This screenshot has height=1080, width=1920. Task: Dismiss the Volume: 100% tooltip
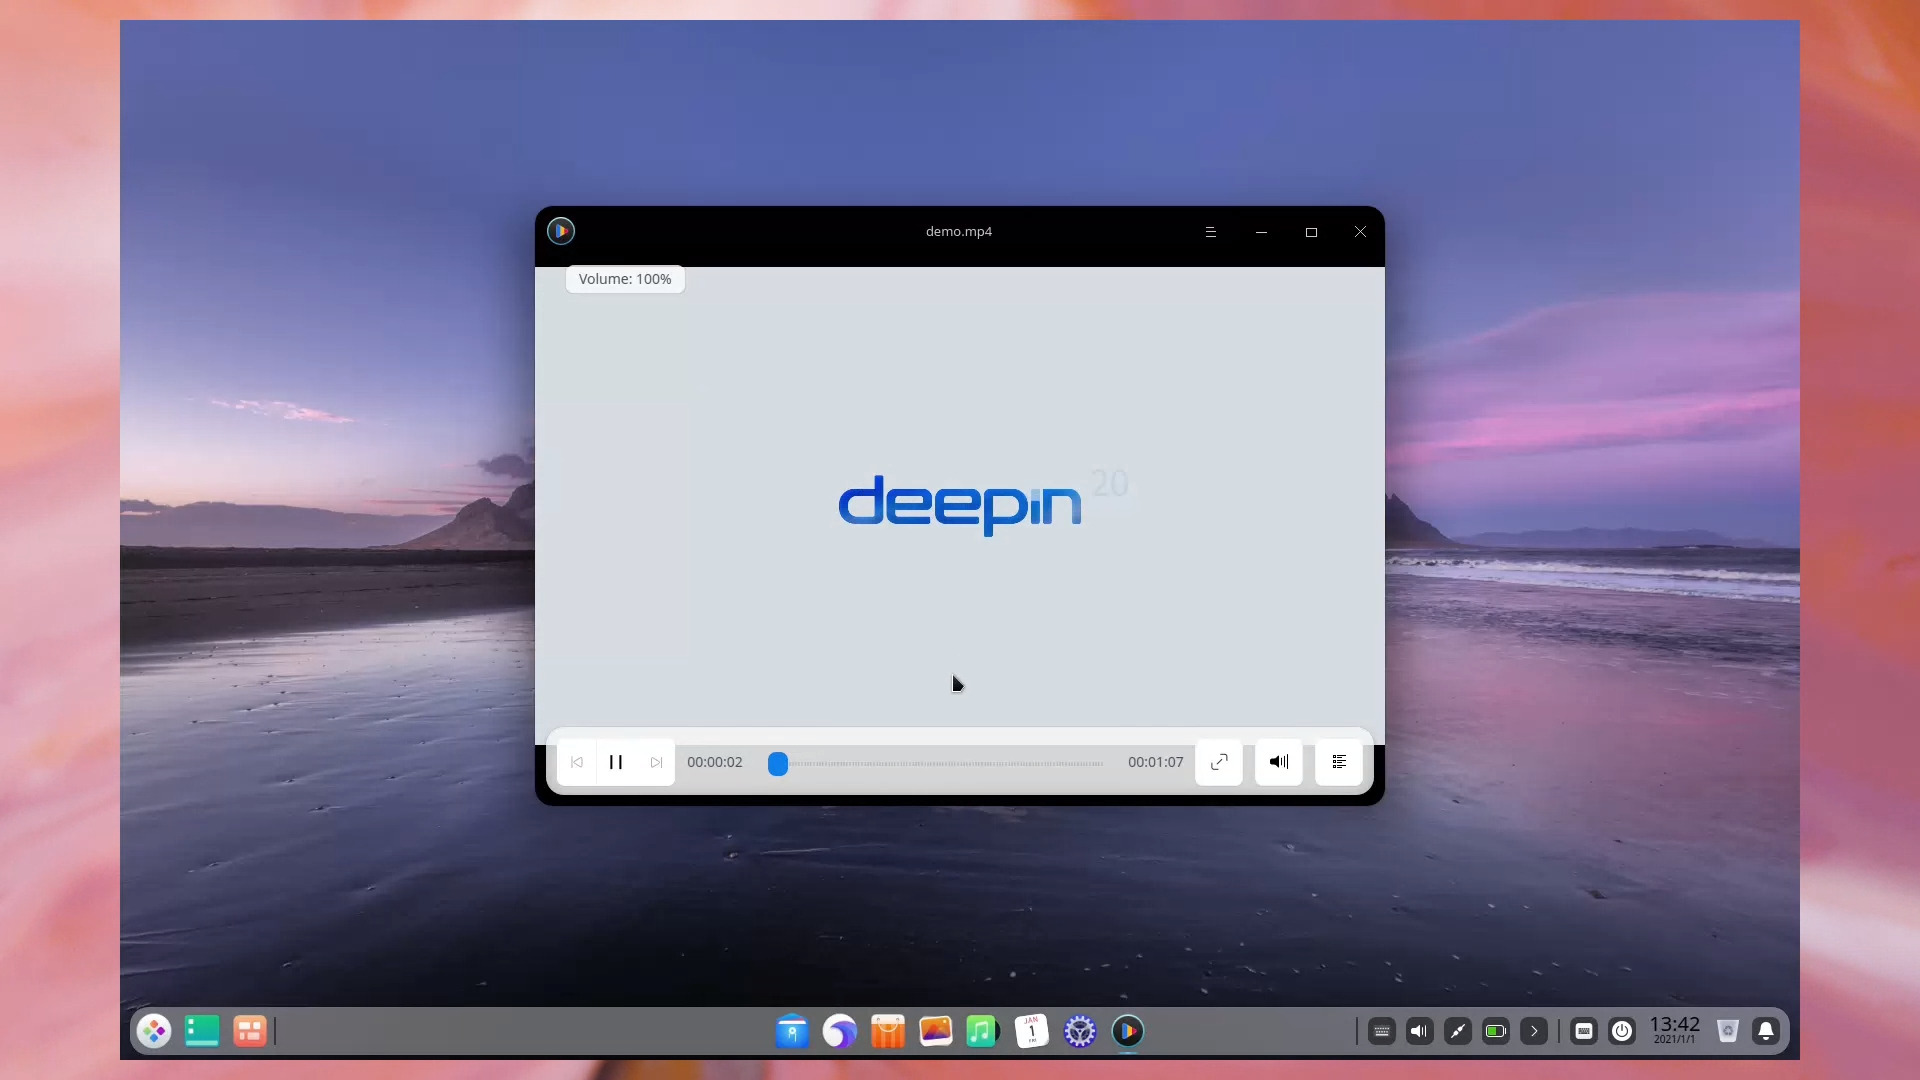(x=624, y=279)
